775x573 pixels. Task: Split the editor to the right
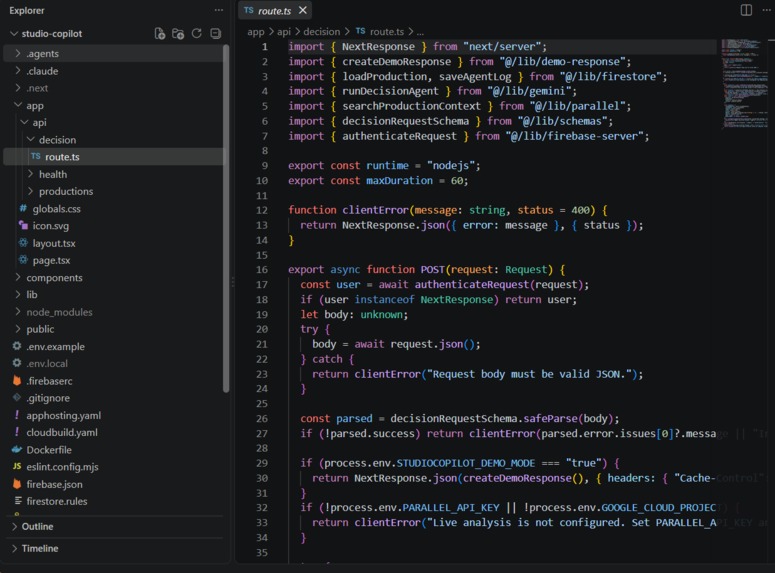coord(746,10)
